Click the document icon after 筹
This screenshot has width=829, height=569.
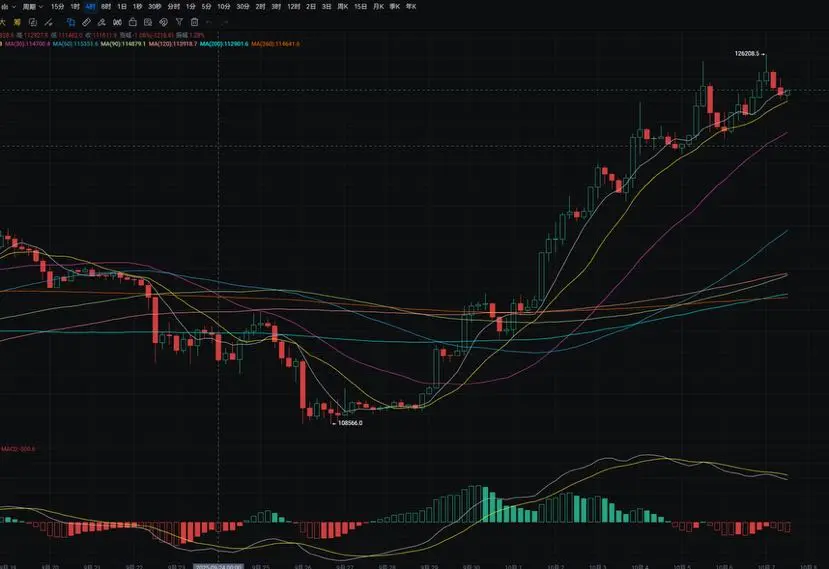click(x=33, y=22)
